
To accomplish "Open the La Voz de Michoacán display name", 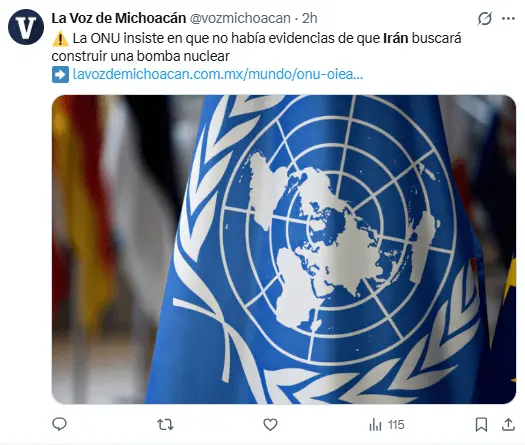I will (x=119, y=18).
